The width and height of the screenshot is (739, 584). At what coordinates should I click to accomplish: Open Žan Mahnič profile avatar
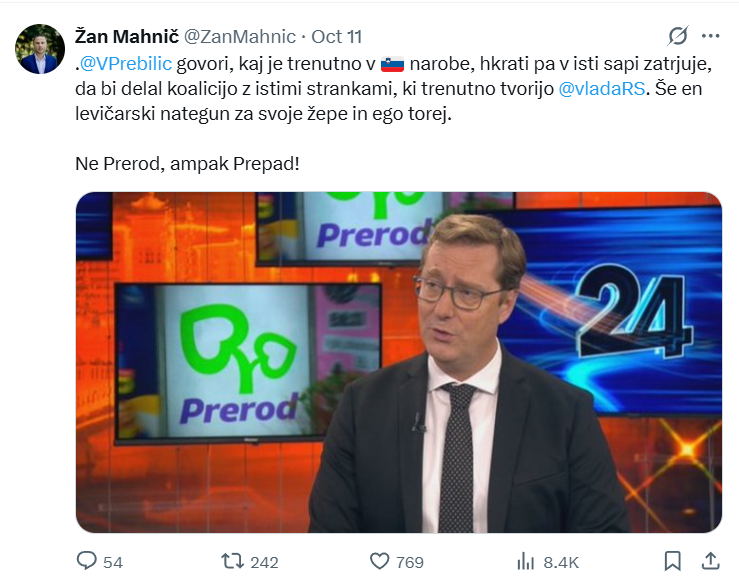tap(40, 49)
